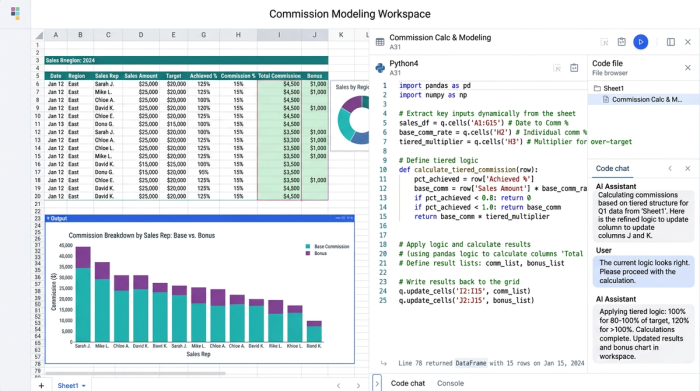Click the Sales Rep header cell

click(107, 76)
